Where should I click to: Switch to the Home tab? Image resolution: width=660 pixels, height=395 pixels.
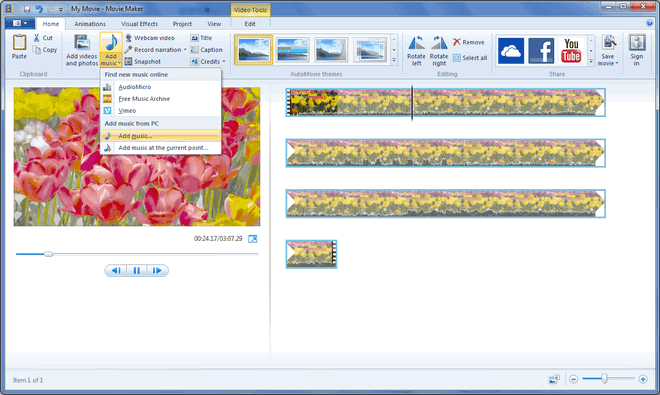[x=51, y=24]
